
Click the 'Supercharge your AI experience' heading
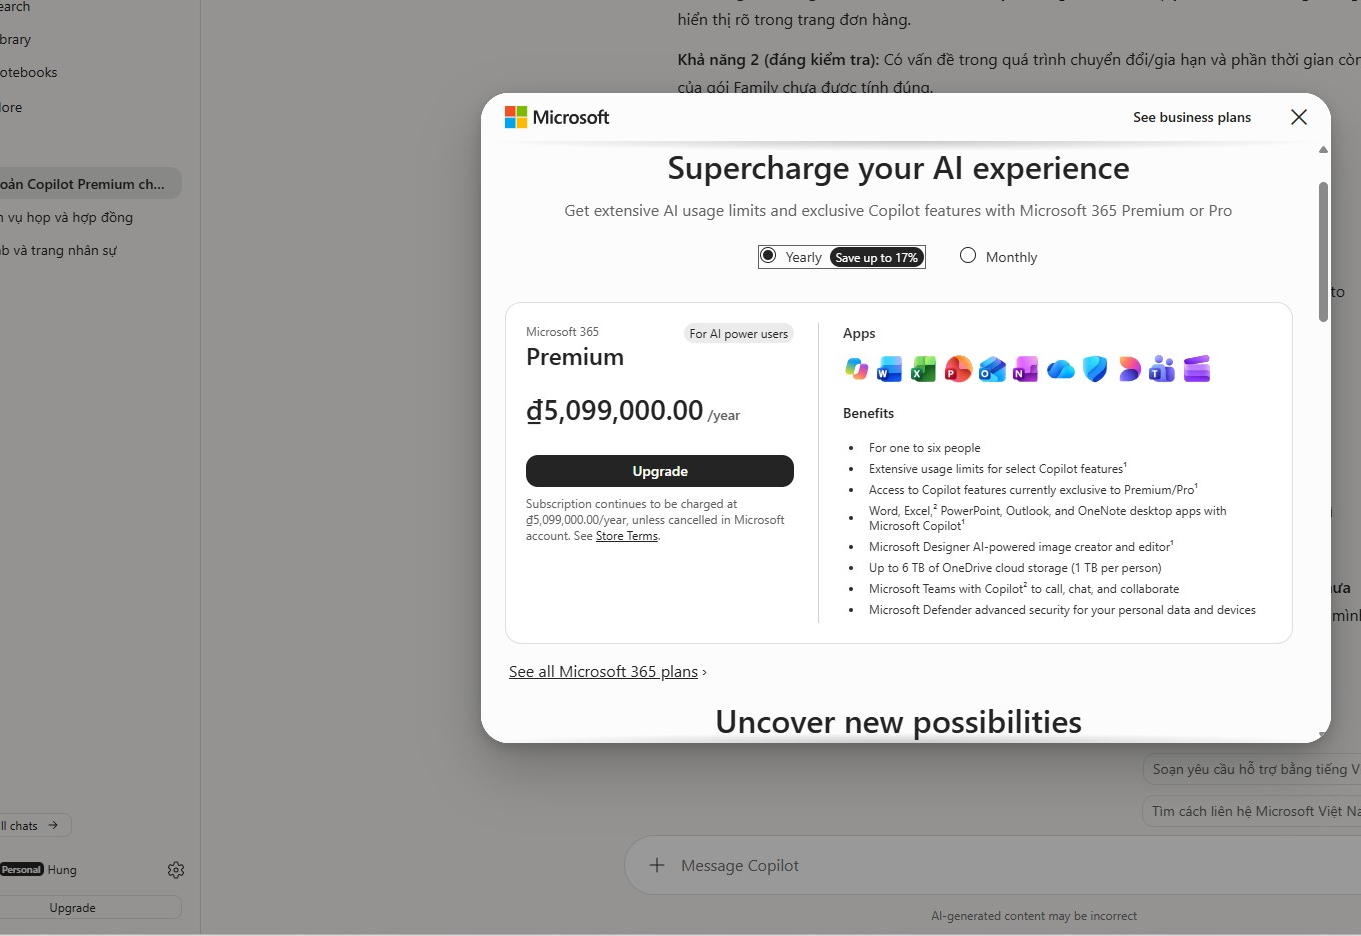(898, 168)
